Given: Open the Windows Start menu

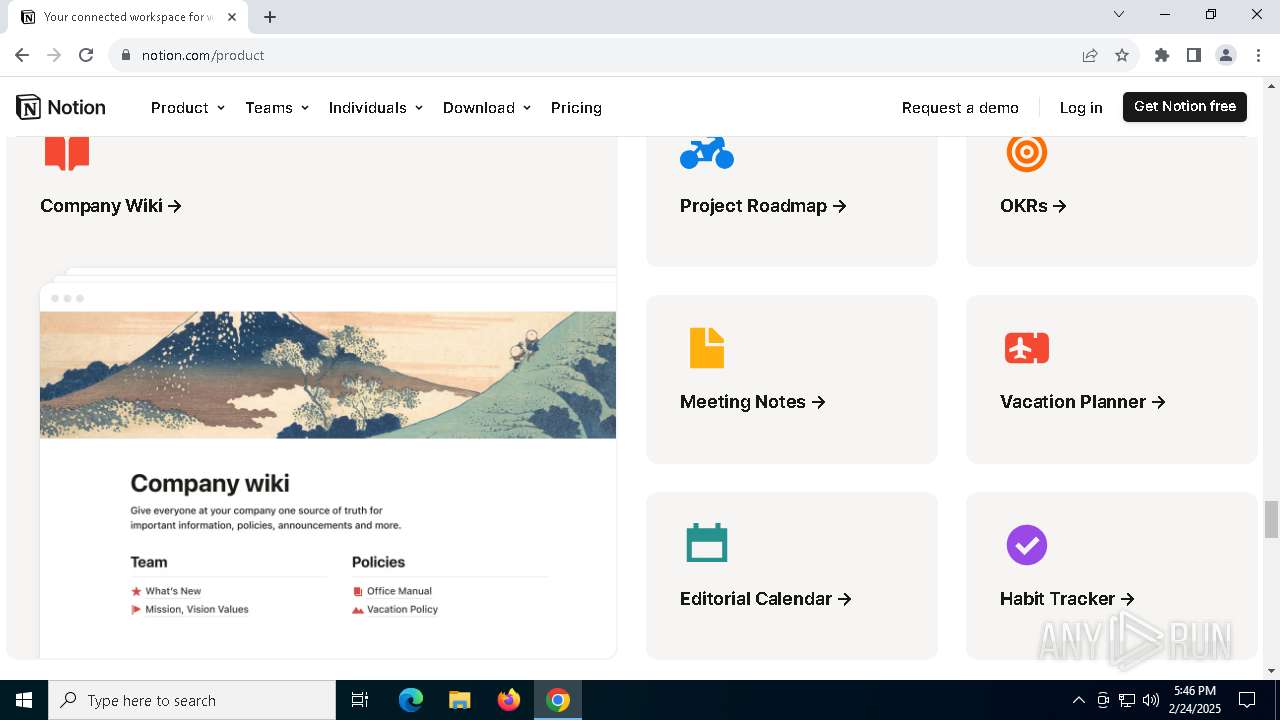Looking at the screenshot, I should tap(24, 700).
